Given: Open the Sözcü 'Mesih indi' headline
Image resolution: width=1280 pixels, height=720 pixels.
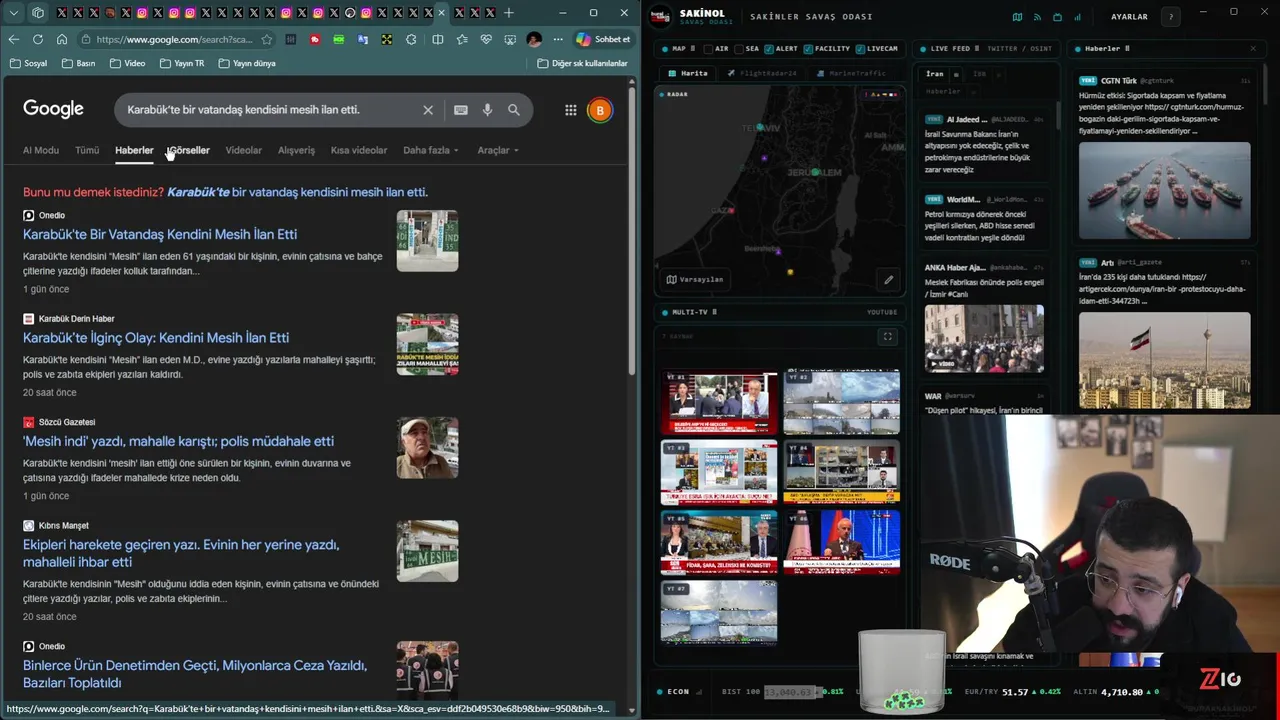Looking at the screenshot, I should tap(178, 441).
